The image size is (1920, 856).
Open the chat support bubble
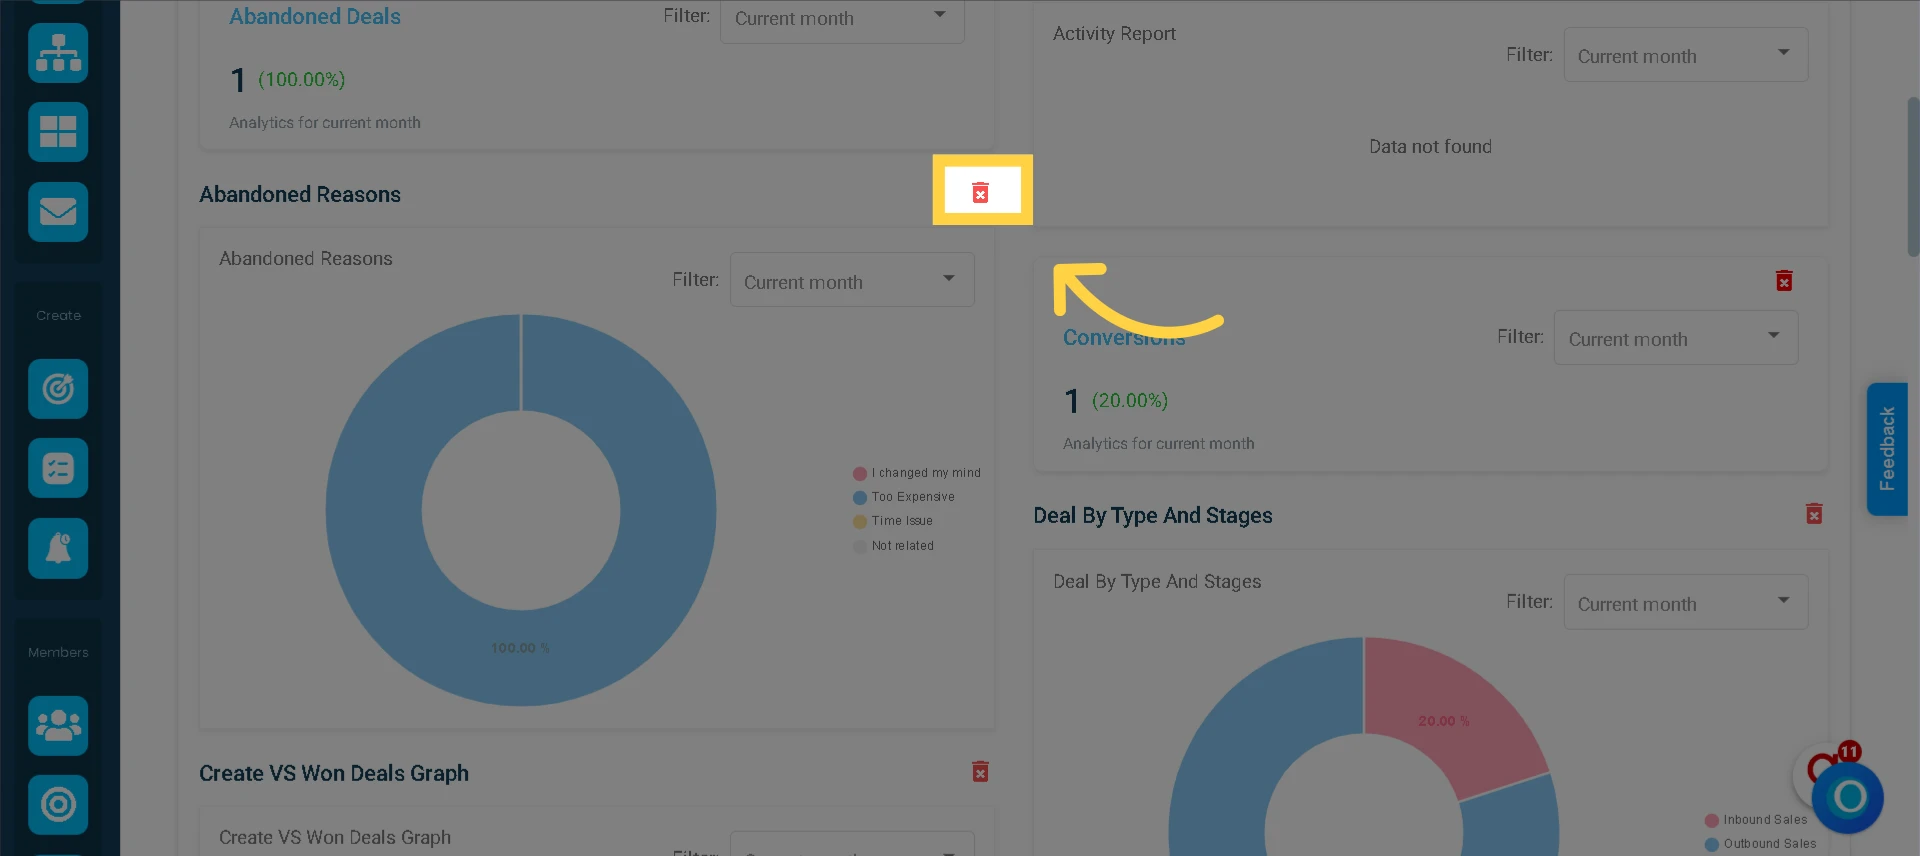point(1847,798)
